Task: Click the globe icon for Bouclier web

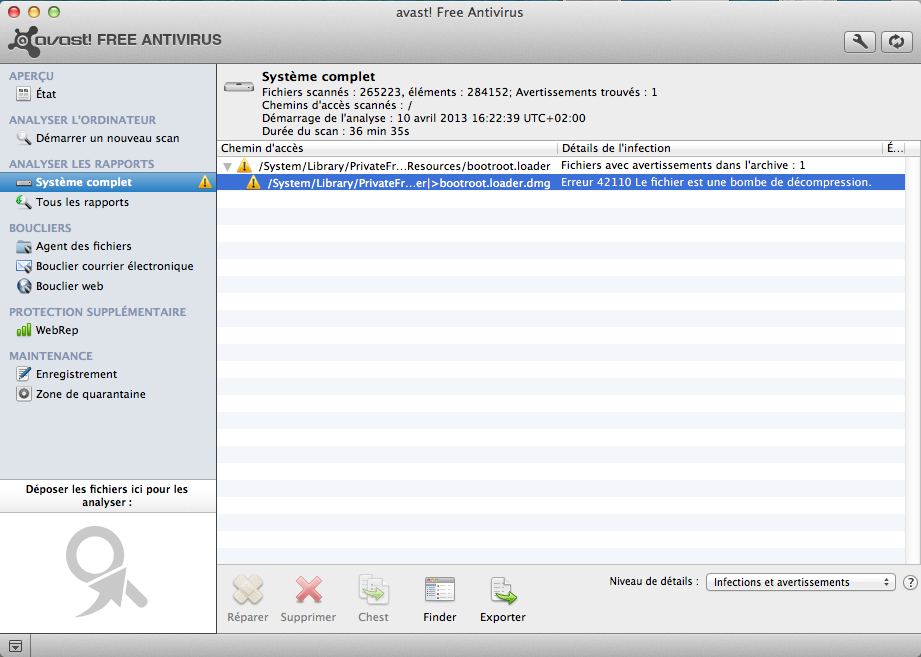Action: [23, 286]
